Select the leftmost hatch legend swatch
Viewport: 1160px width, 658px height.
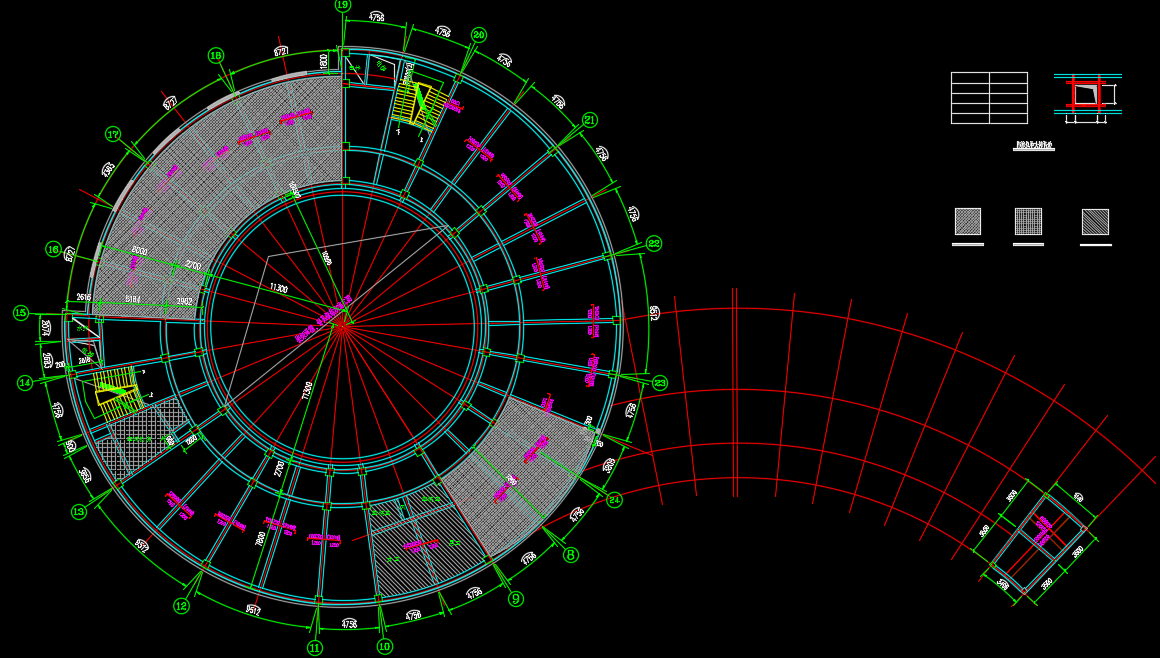[x=968, y=221]
